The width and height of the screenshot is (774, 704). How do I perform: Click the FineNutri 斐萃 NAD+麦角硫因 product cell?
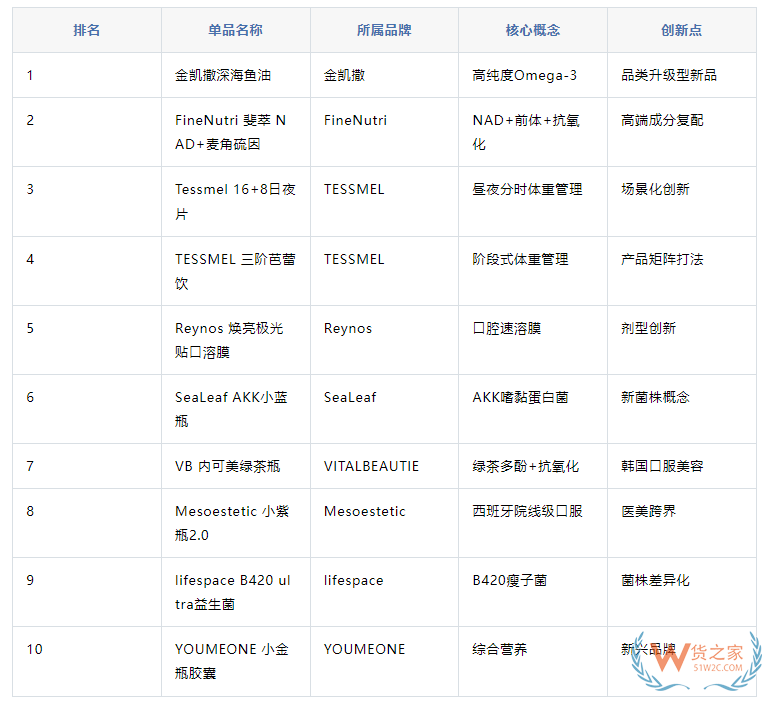[235, 132]
